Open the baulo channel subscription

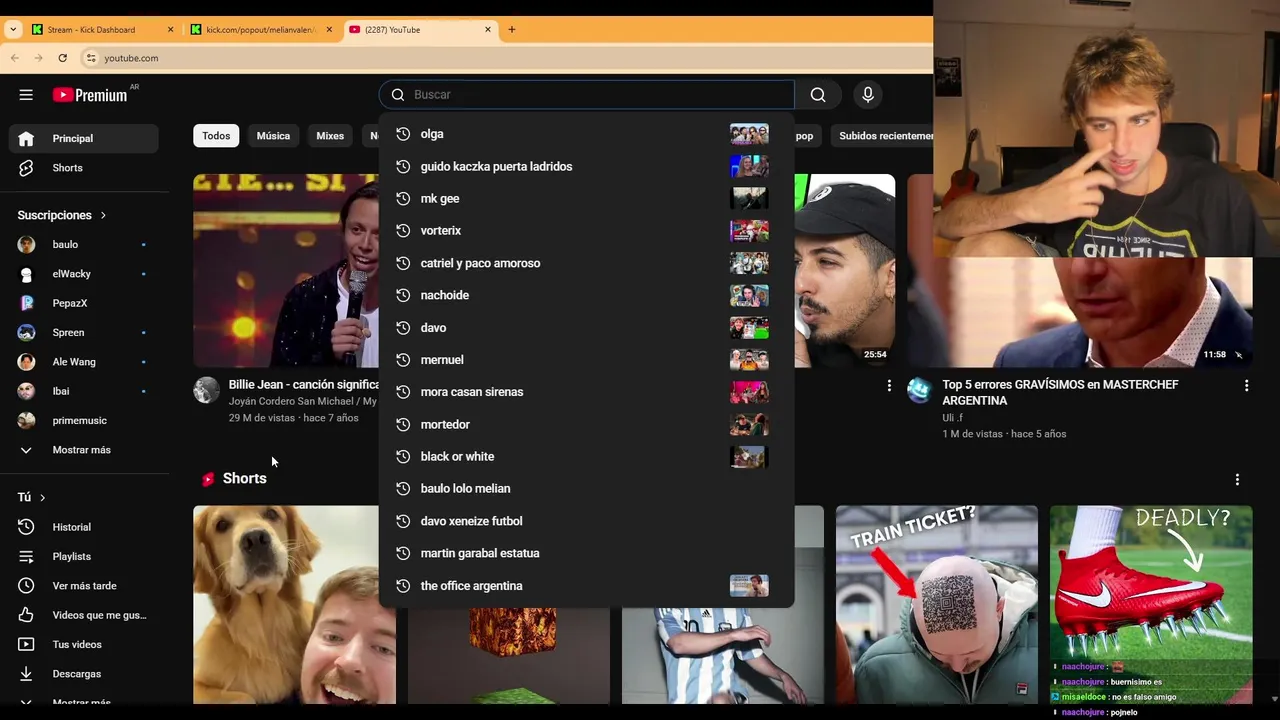pos(84,244)
